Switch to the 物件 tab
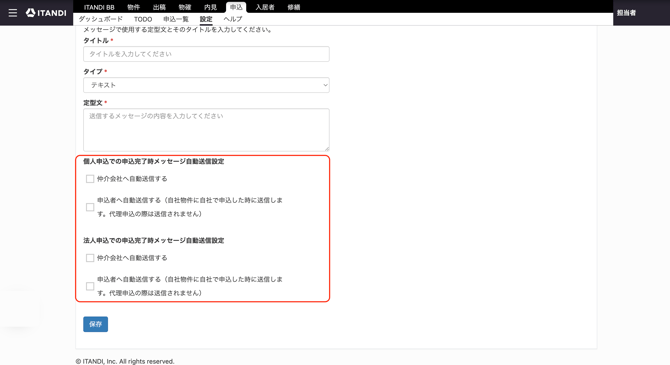Viewport: 670px width, 365px height. tap(133, 7)
